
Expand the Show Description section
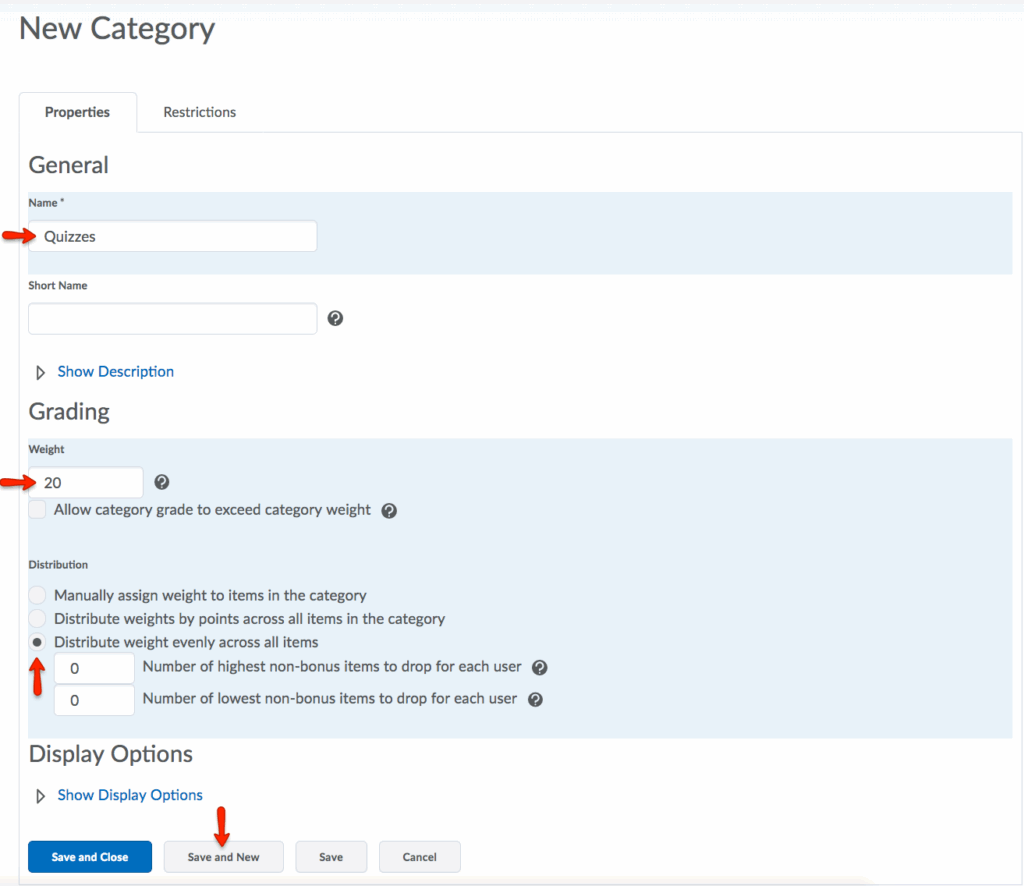(115, 372)
